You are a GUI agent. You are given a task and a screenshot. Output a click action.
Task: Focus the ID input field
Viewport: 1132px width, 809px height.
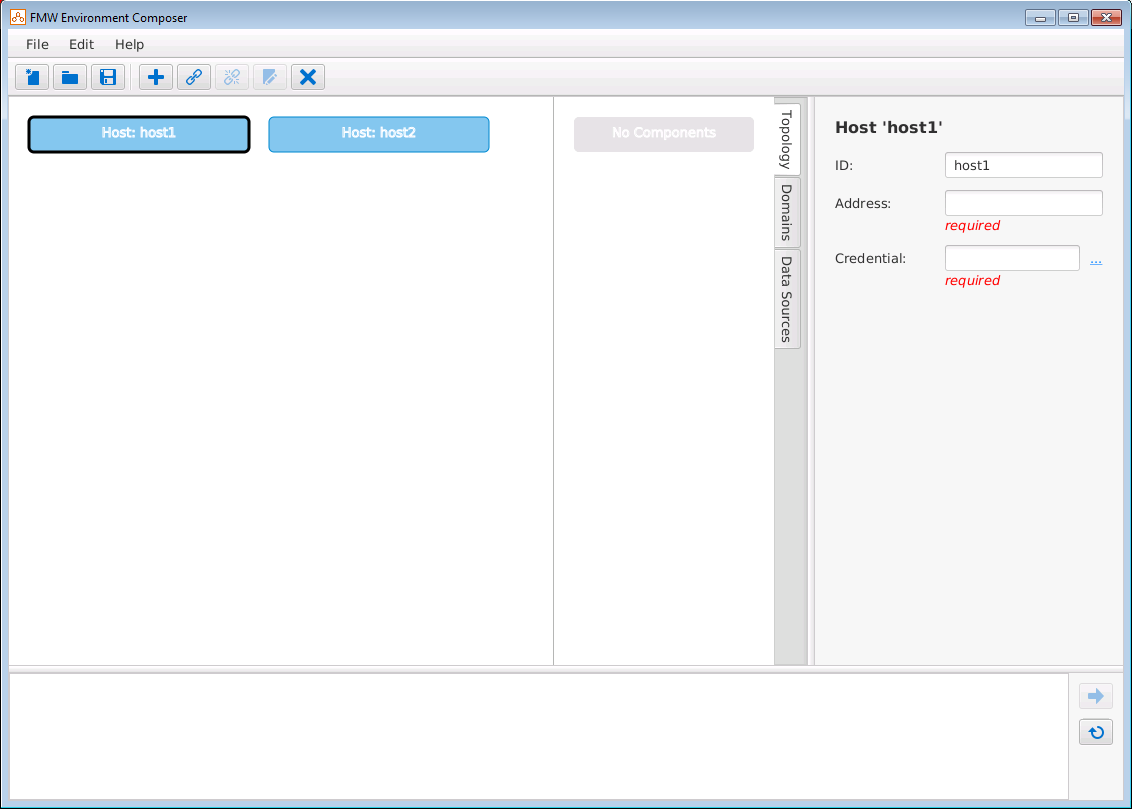(x=1024, y=165)
